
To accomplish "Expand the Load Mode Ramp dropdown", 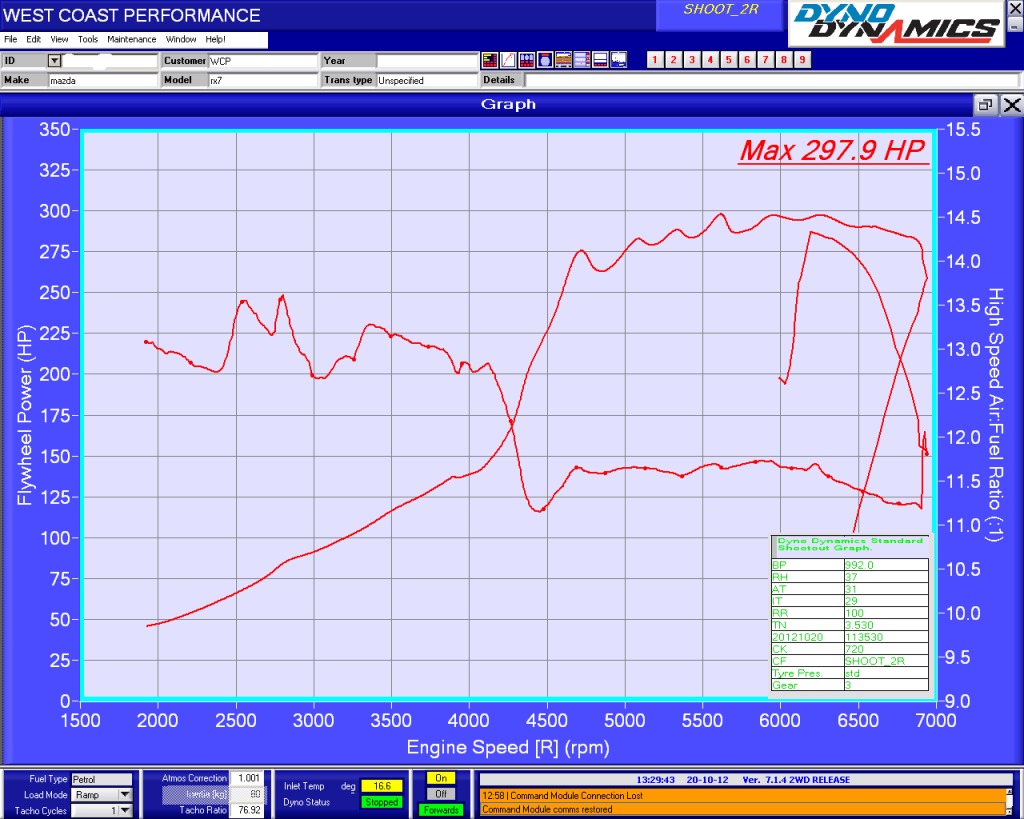I will click(125, 795).
